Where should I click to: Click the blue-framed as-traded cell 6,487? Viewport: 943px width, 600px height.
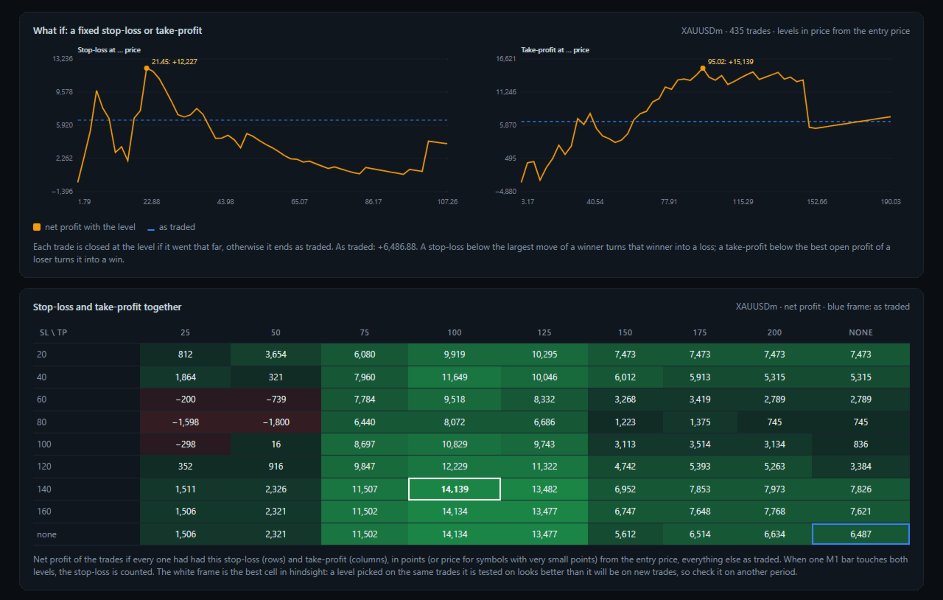[x=861, y=534]
